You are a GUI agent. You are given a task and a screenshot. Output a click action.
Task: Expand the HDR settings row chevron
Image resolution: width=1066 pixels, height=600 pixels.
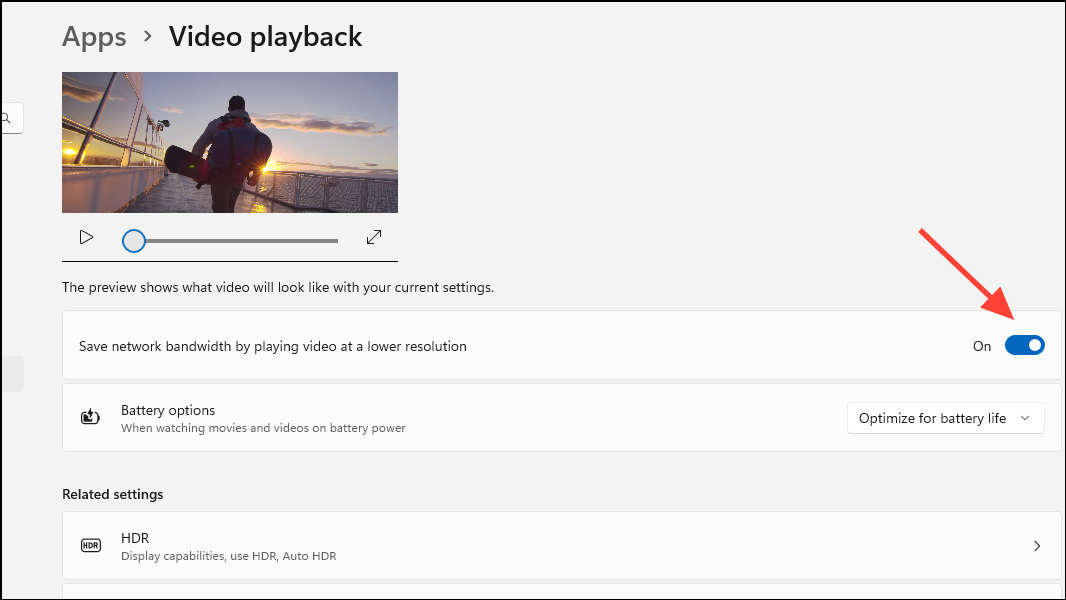[1037, 546]
